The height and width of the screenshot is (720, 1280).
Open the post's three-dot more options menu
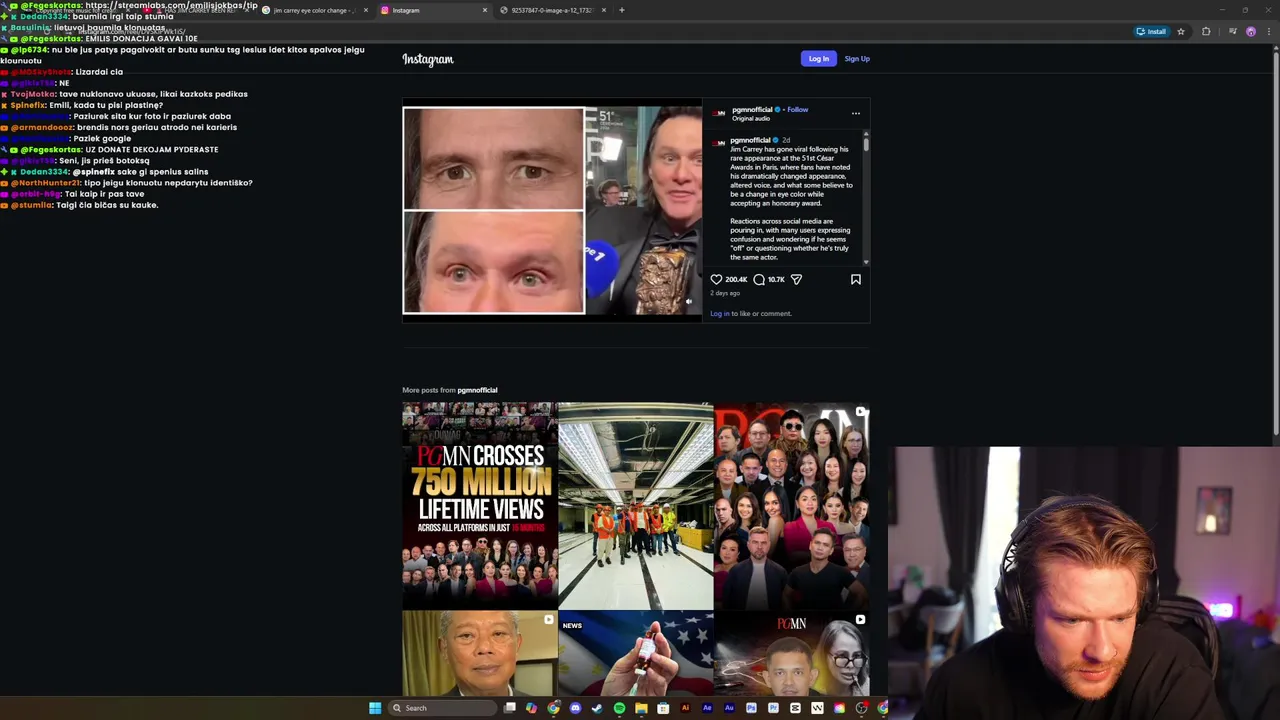click(x=856, y=113)
